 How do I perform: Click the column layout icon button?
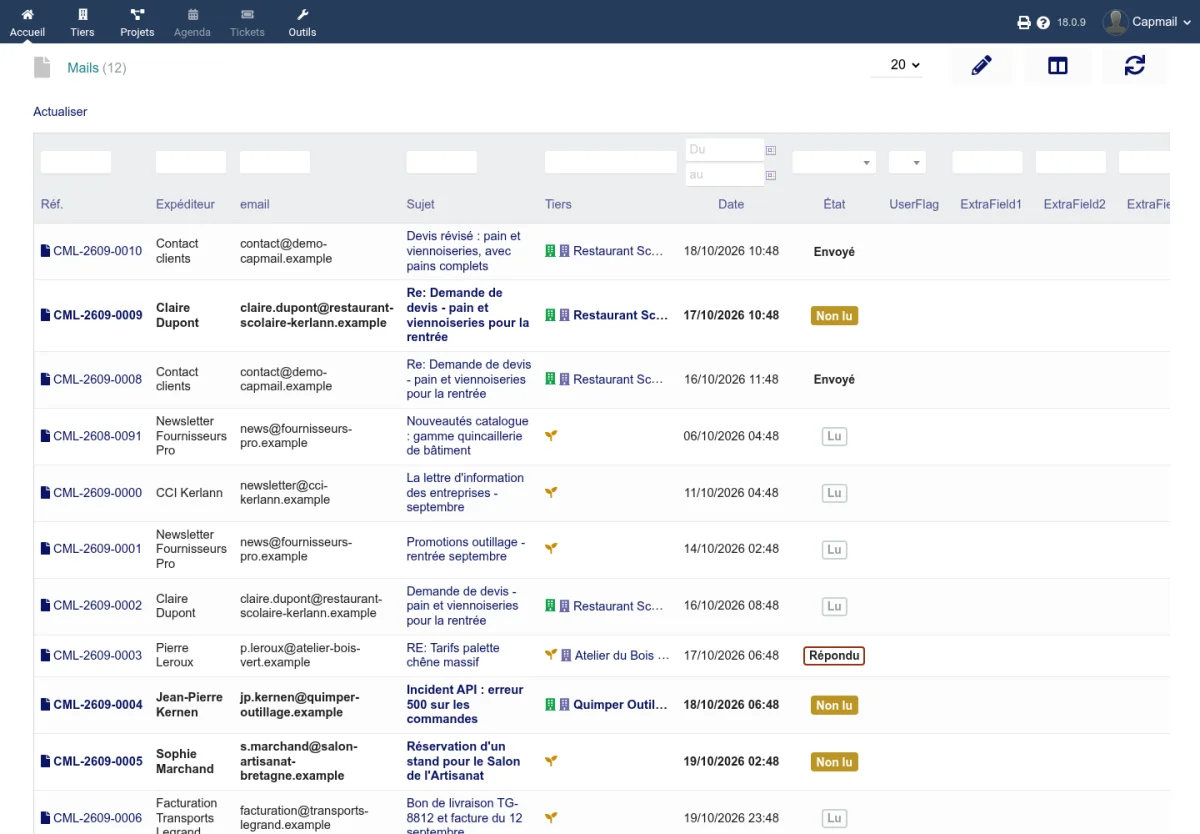1058,66
